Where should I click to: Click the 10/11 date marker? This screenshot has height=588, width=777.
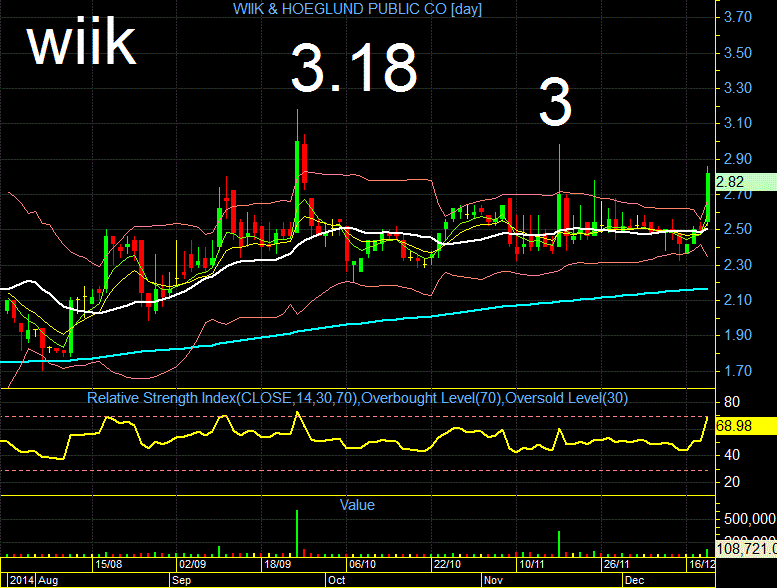pos(532,564)
